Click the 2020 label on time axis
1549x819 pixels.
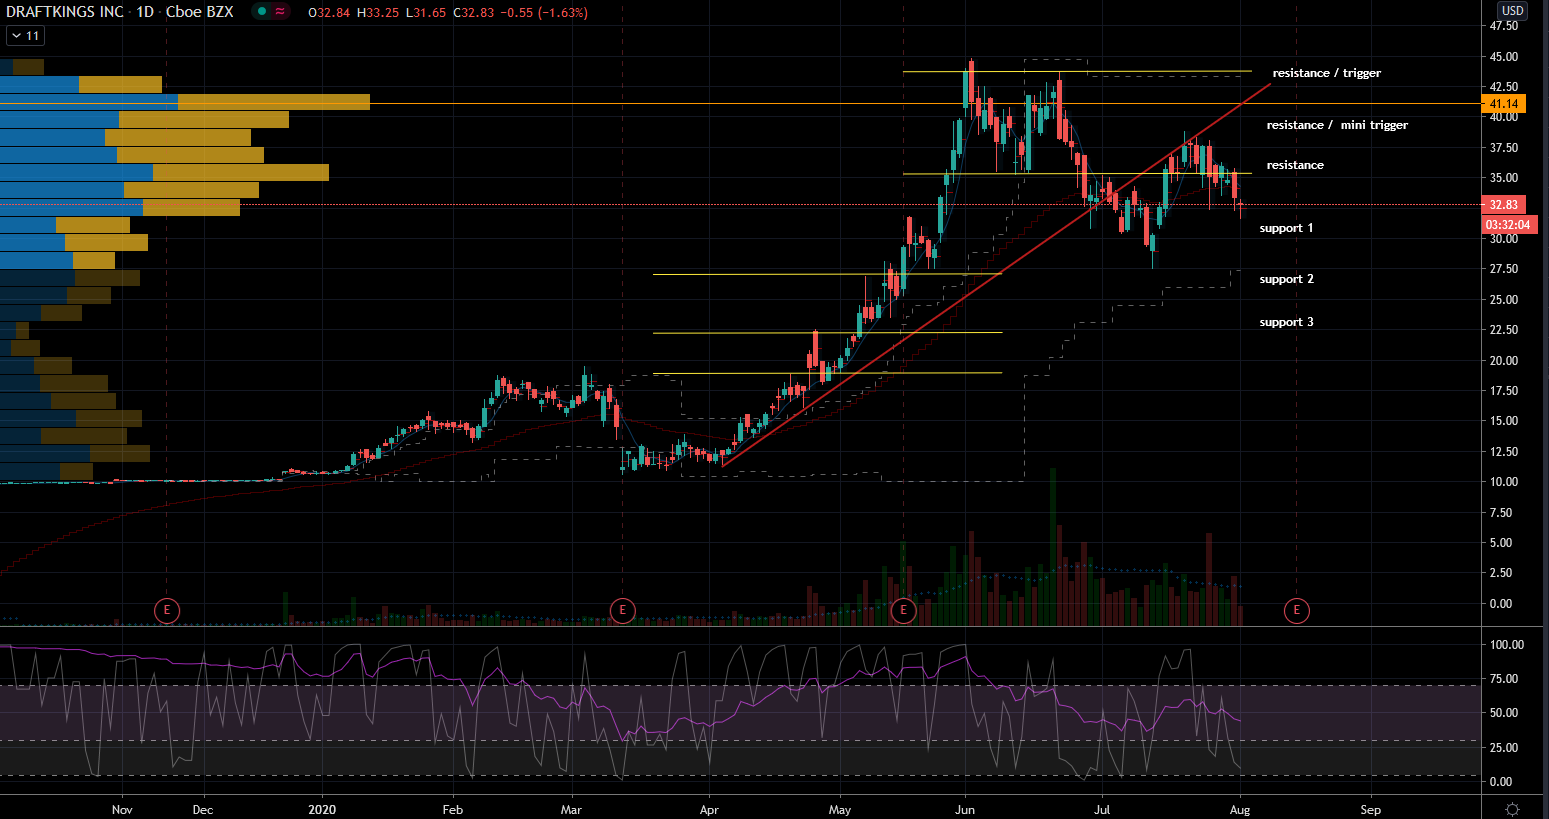click(322, 810)
